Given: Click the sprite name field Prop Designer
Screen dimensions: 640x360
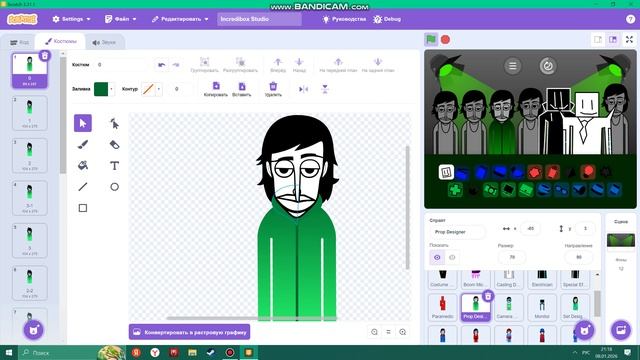Looking at the screenshot, I should 458,232.
